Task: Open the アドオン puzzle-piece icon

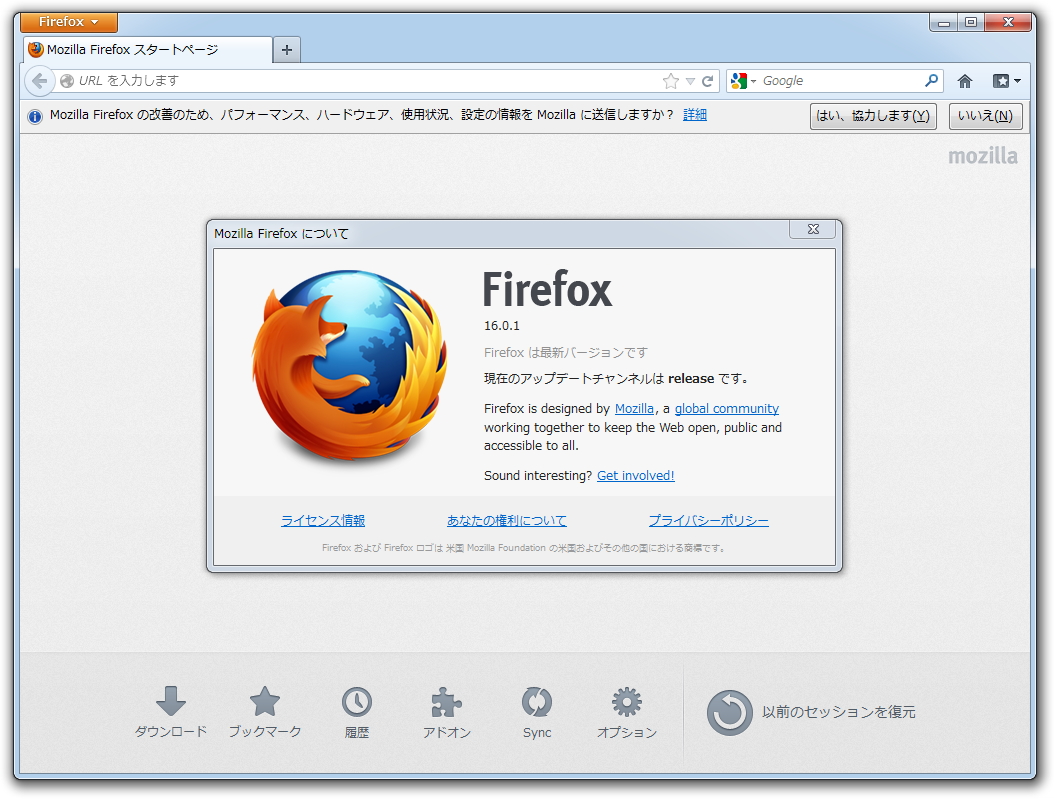Action: pos(445,703)
